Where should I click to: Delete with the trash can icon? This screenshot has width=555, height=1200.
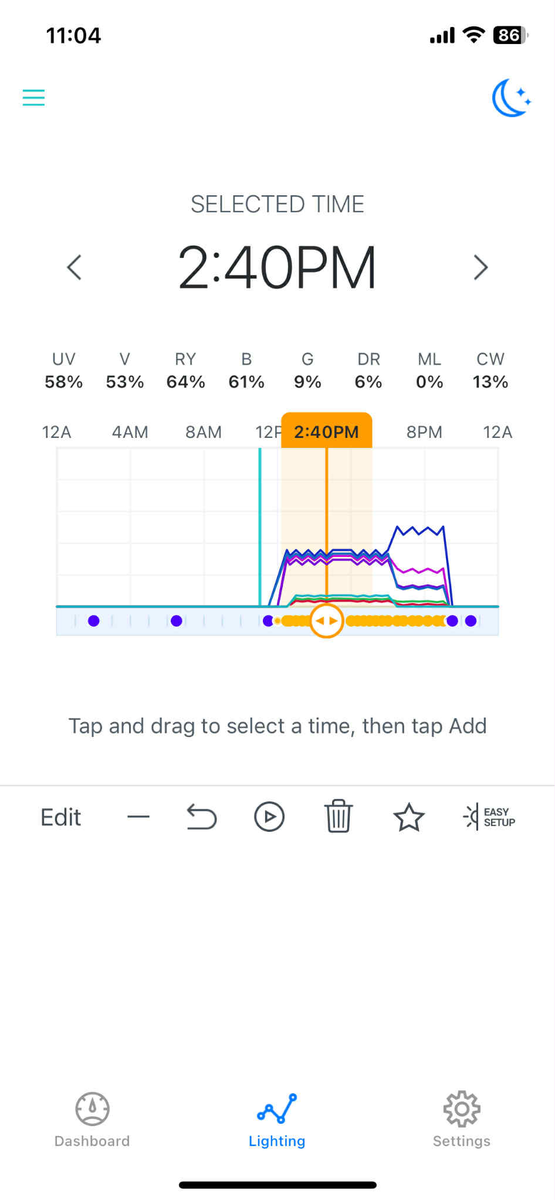(339, 818)
